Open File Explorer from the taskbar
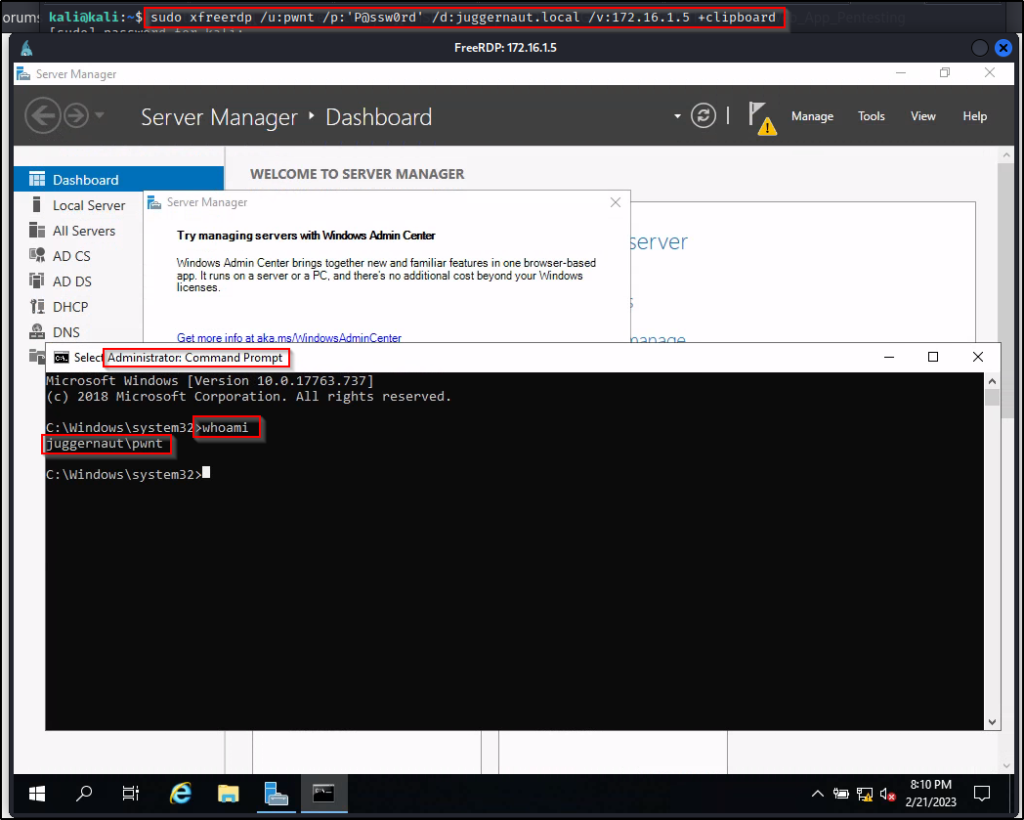The height and width of the screenshot is (820, 1024). pyautogui.click(x=229, y=794)
